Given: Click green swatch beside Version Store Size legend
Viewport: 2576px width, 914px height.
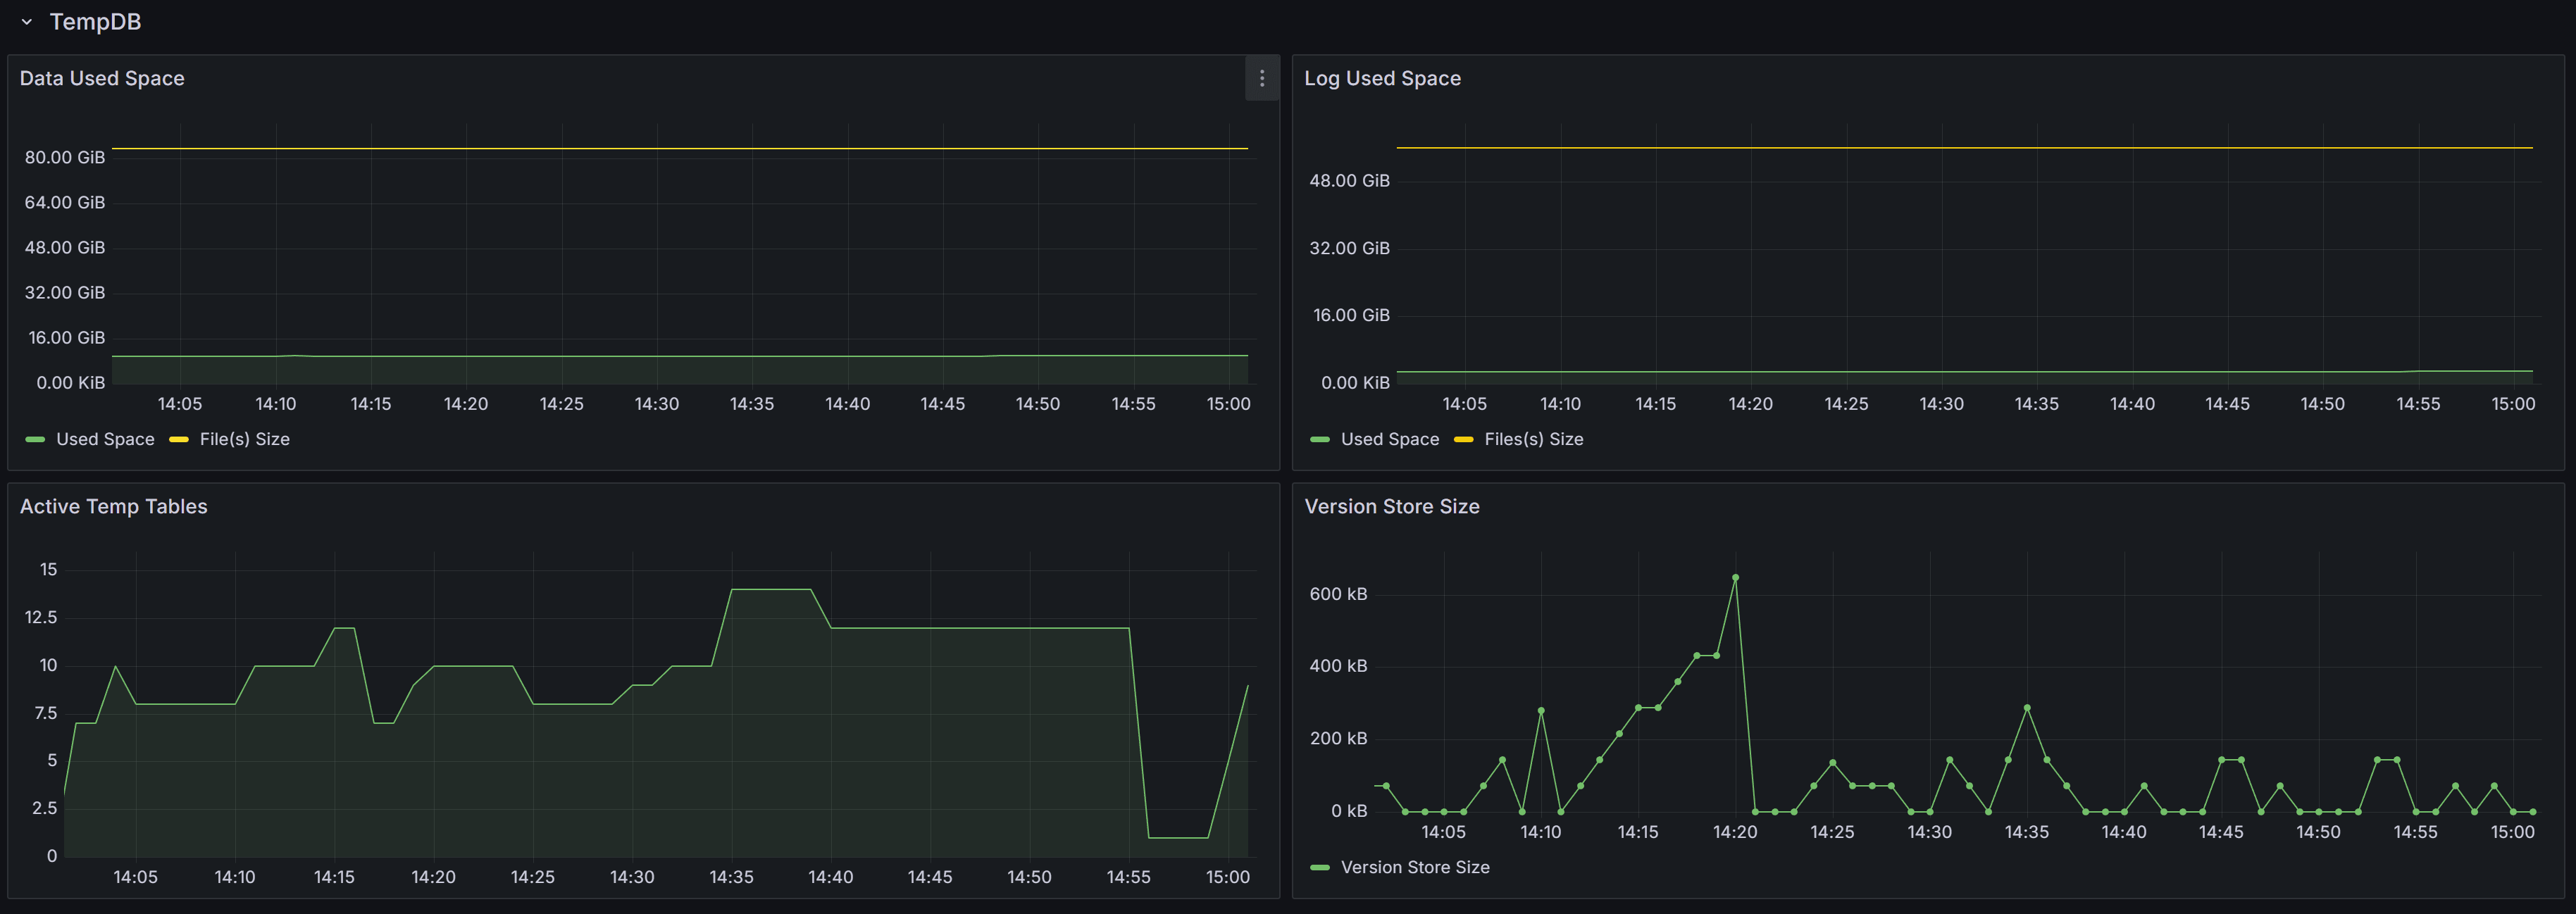Looking at the screenshot, I should (1319, 867).
